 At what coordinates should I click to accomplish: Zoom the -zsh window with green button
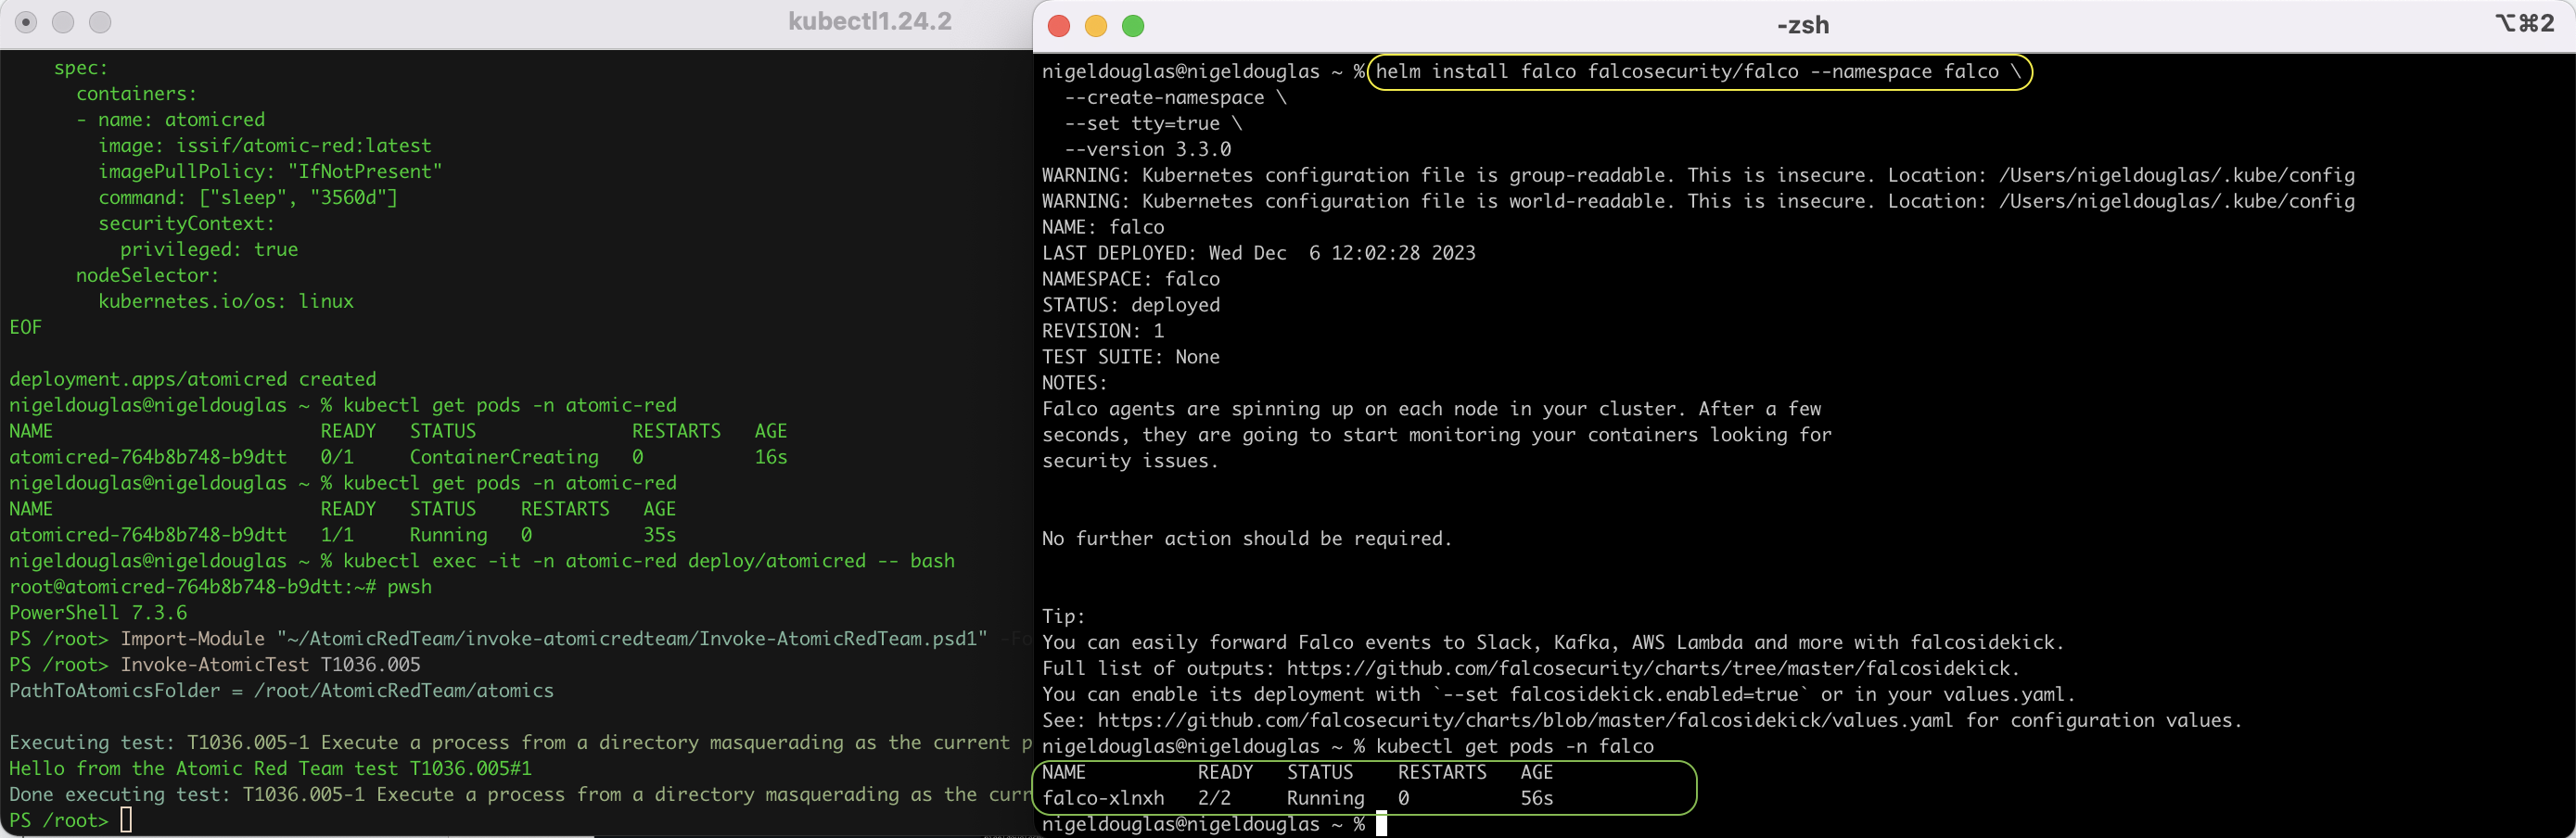click(x=1133, y=26)
